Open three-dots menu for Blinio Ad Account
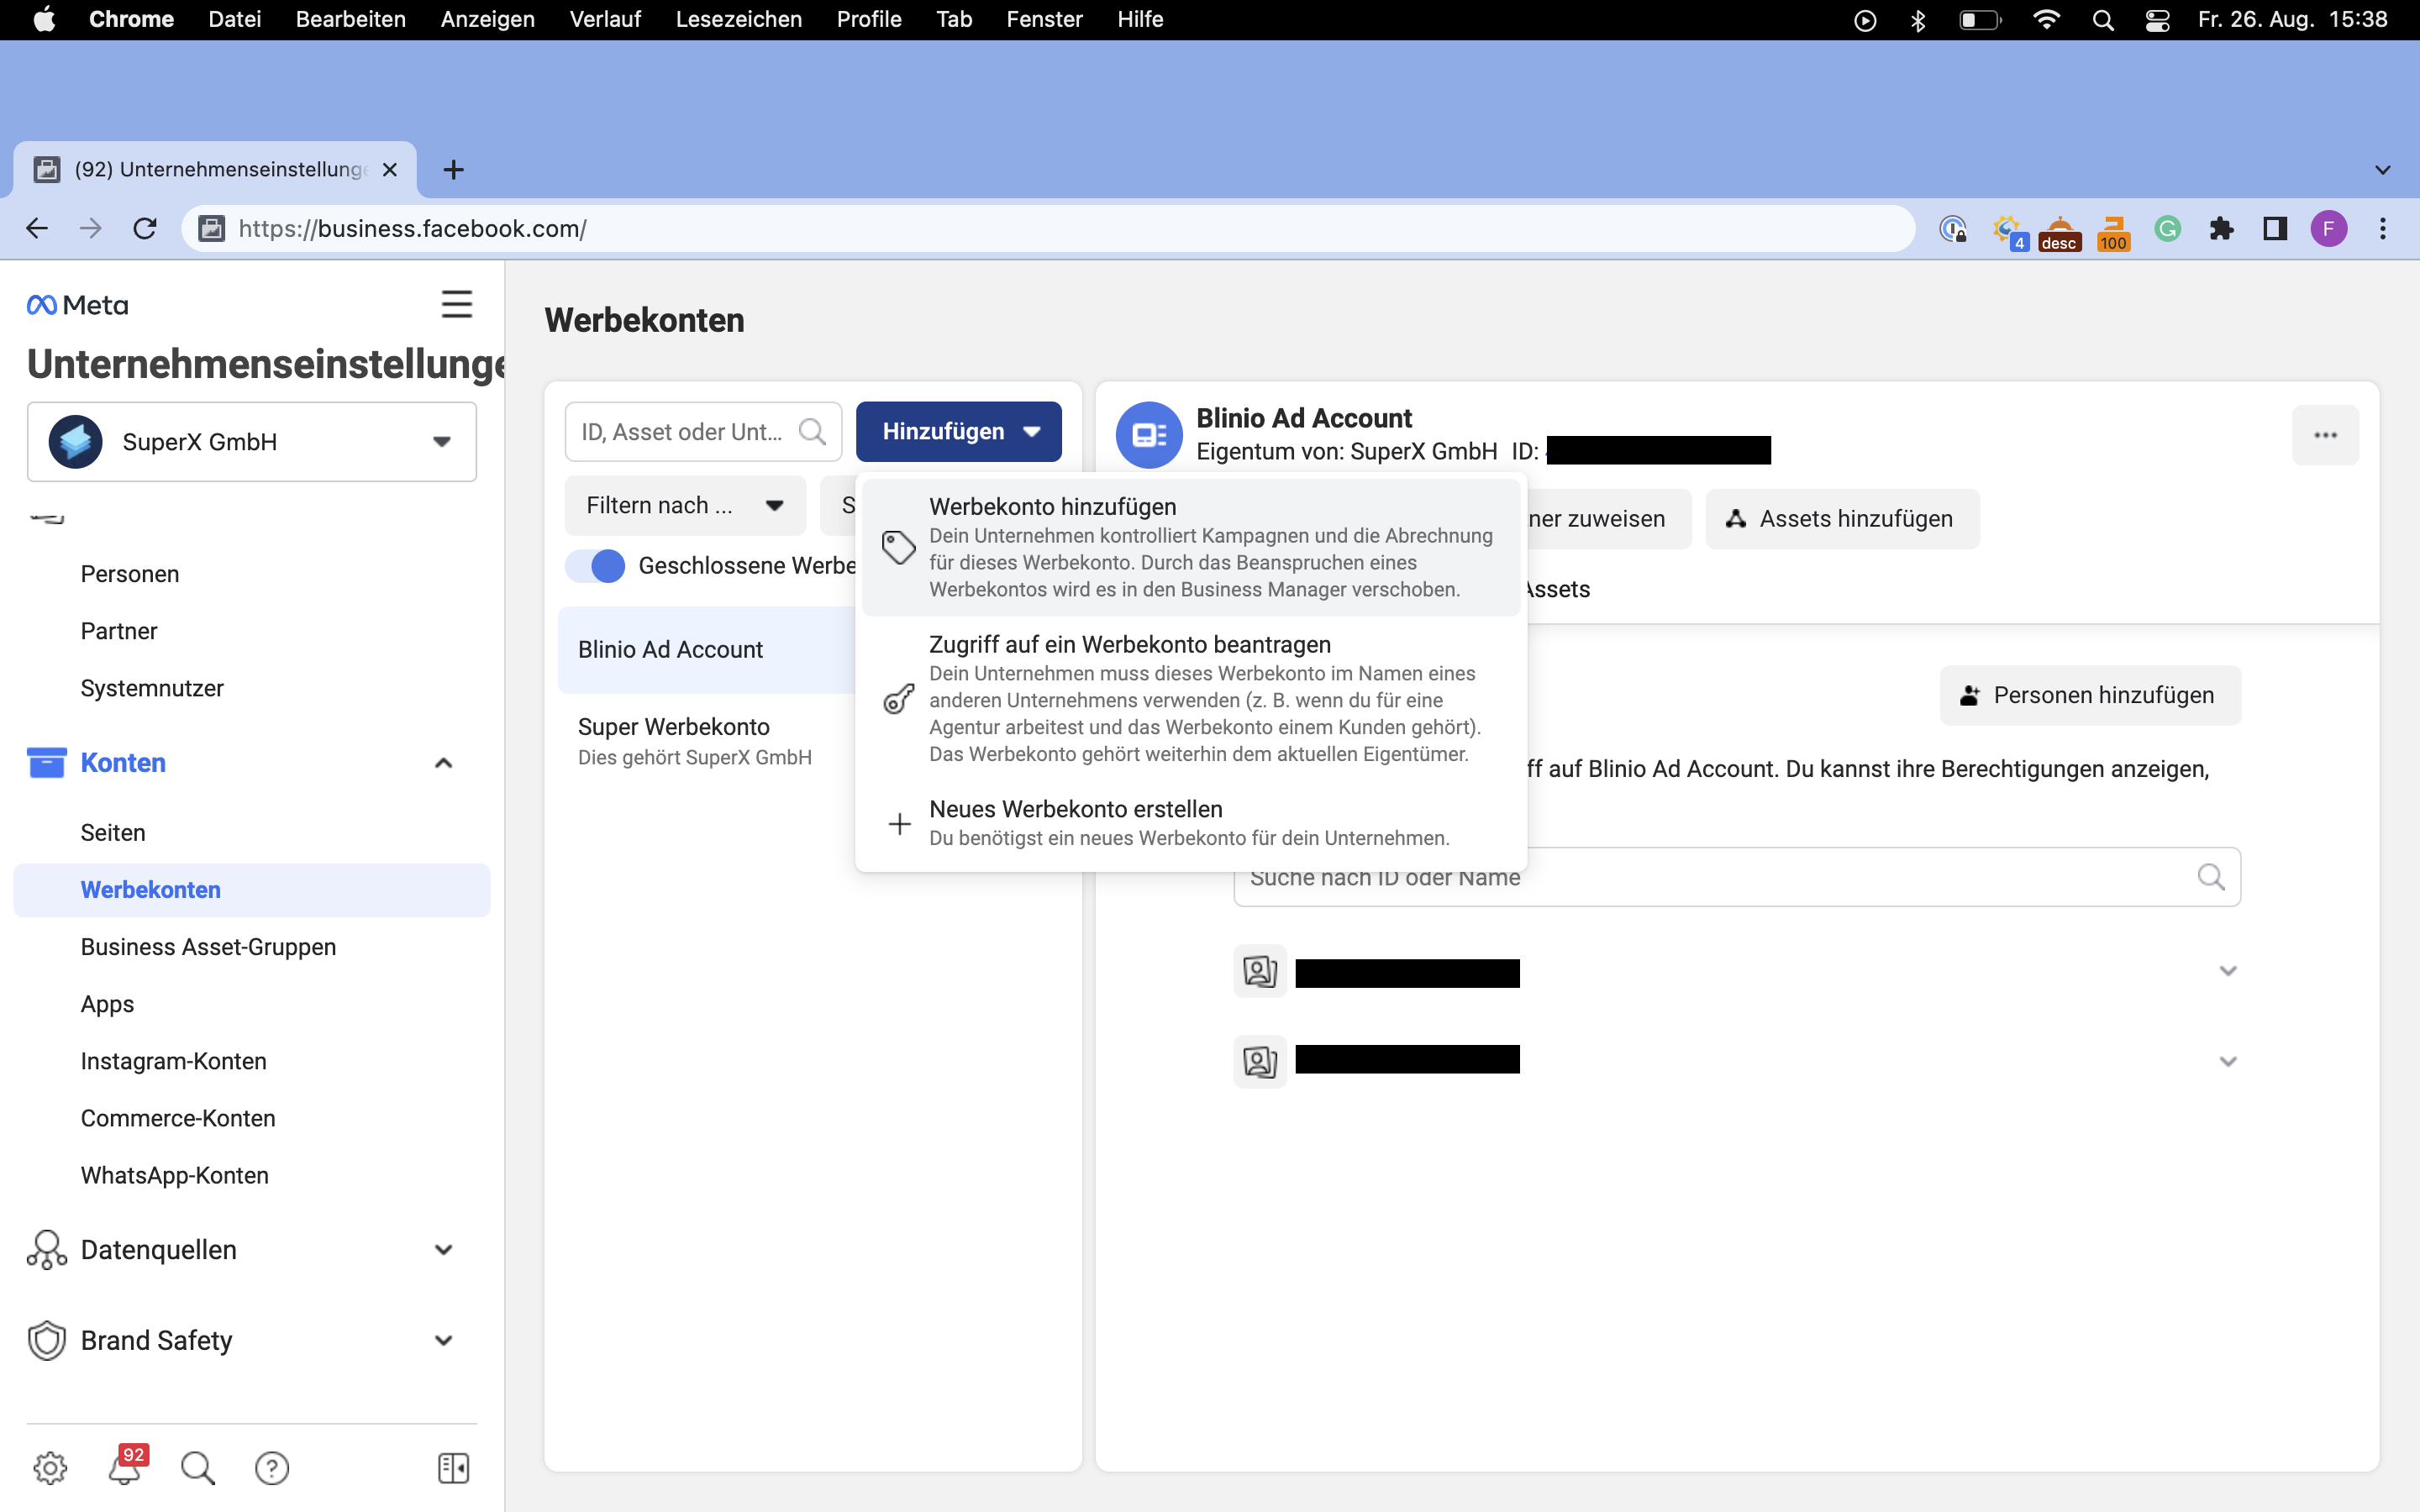The image size is (2420, 1512). (2325, 435)
